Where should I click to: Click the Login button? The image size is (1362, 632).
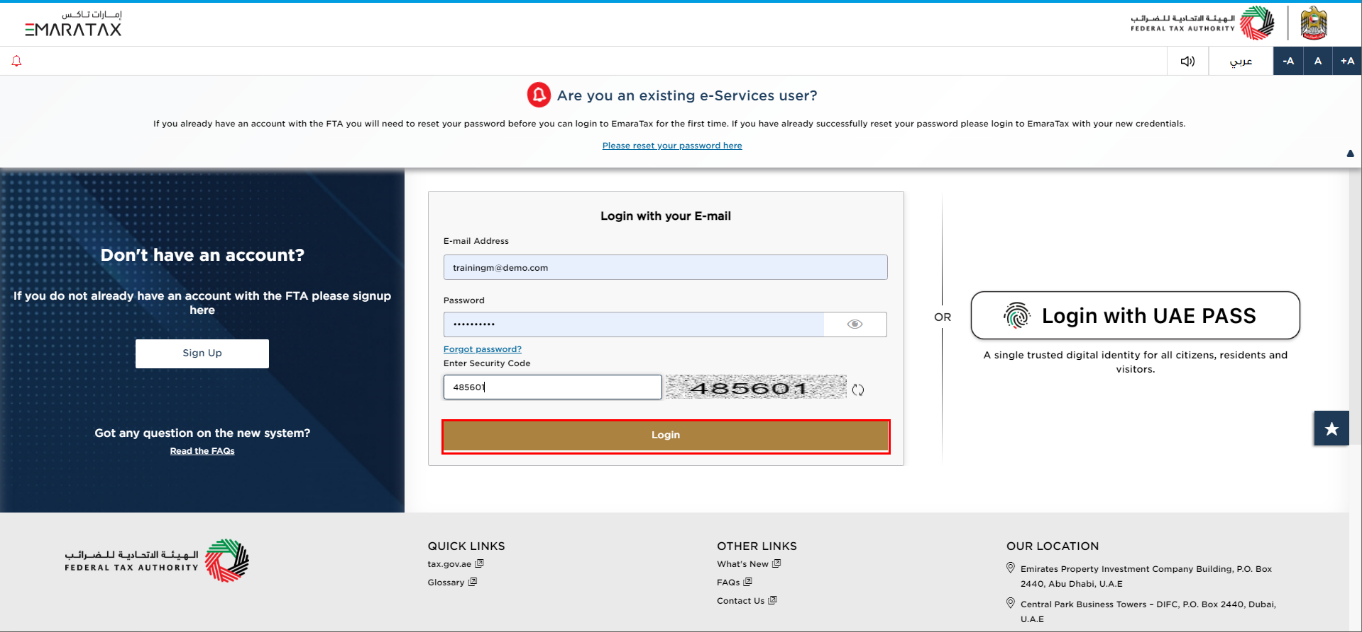click(x=666, y=435)
